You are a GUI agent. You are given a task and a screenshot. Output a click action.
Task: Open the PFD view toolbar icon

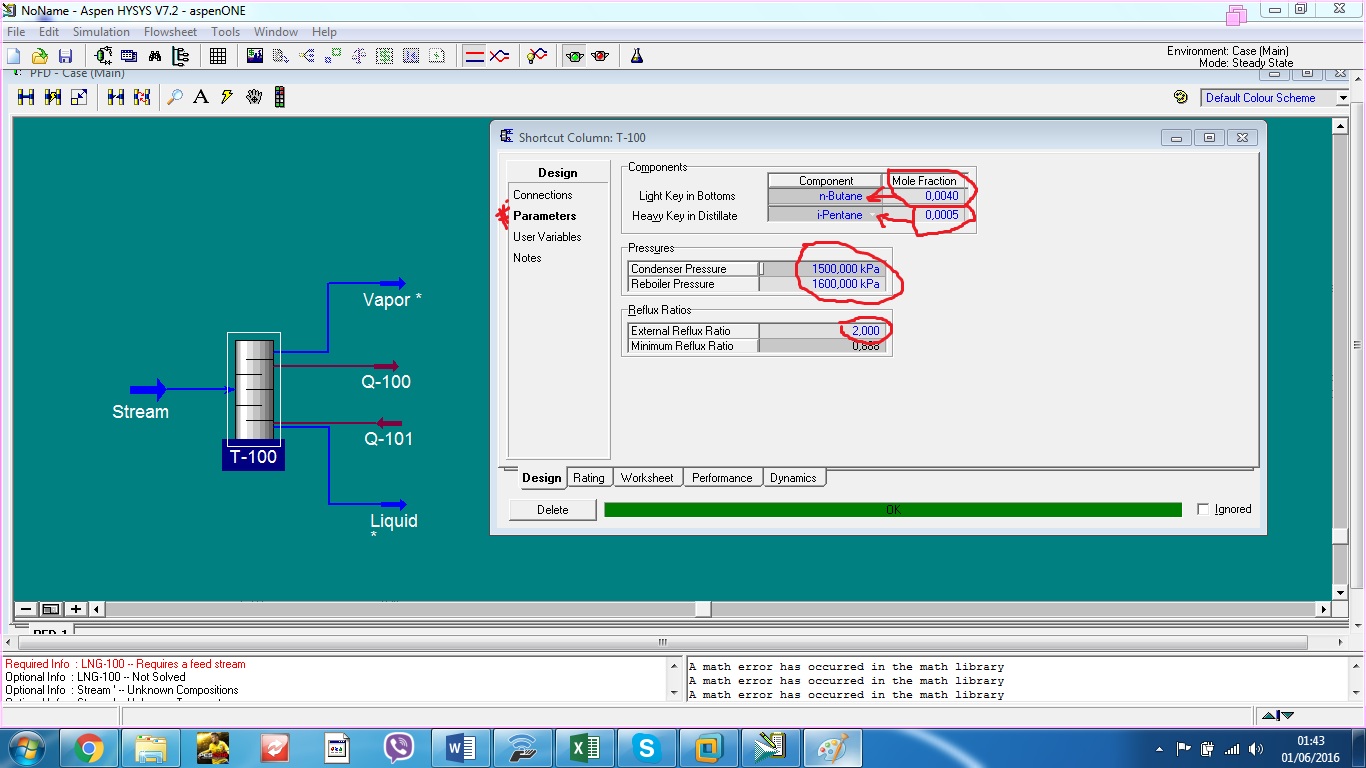coord(103,56)
